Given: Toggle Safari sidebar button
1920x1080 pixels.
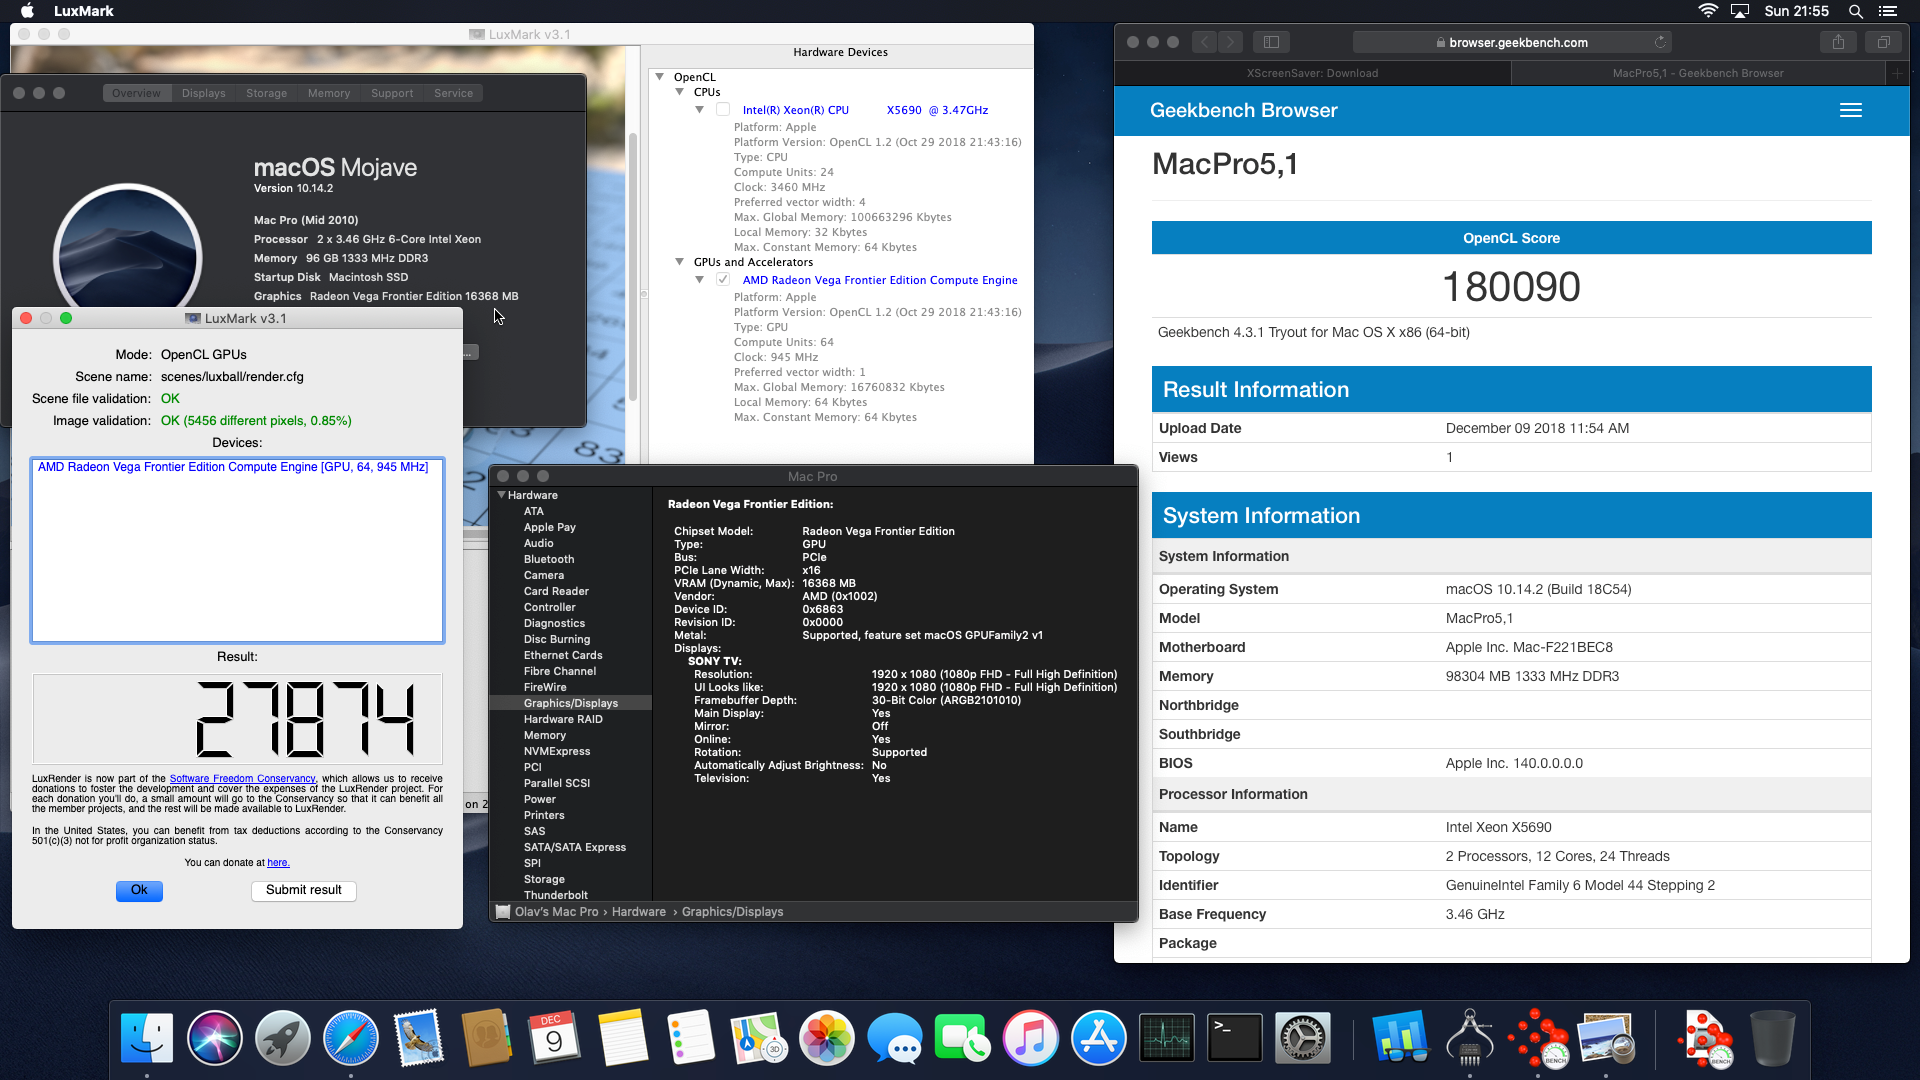Looking at the screenshot, I should [x=1271, y=42].
